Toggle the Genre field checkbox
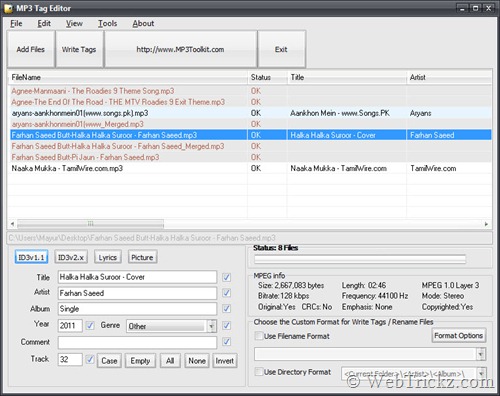 pyautogui.click(x=227, y=325)
